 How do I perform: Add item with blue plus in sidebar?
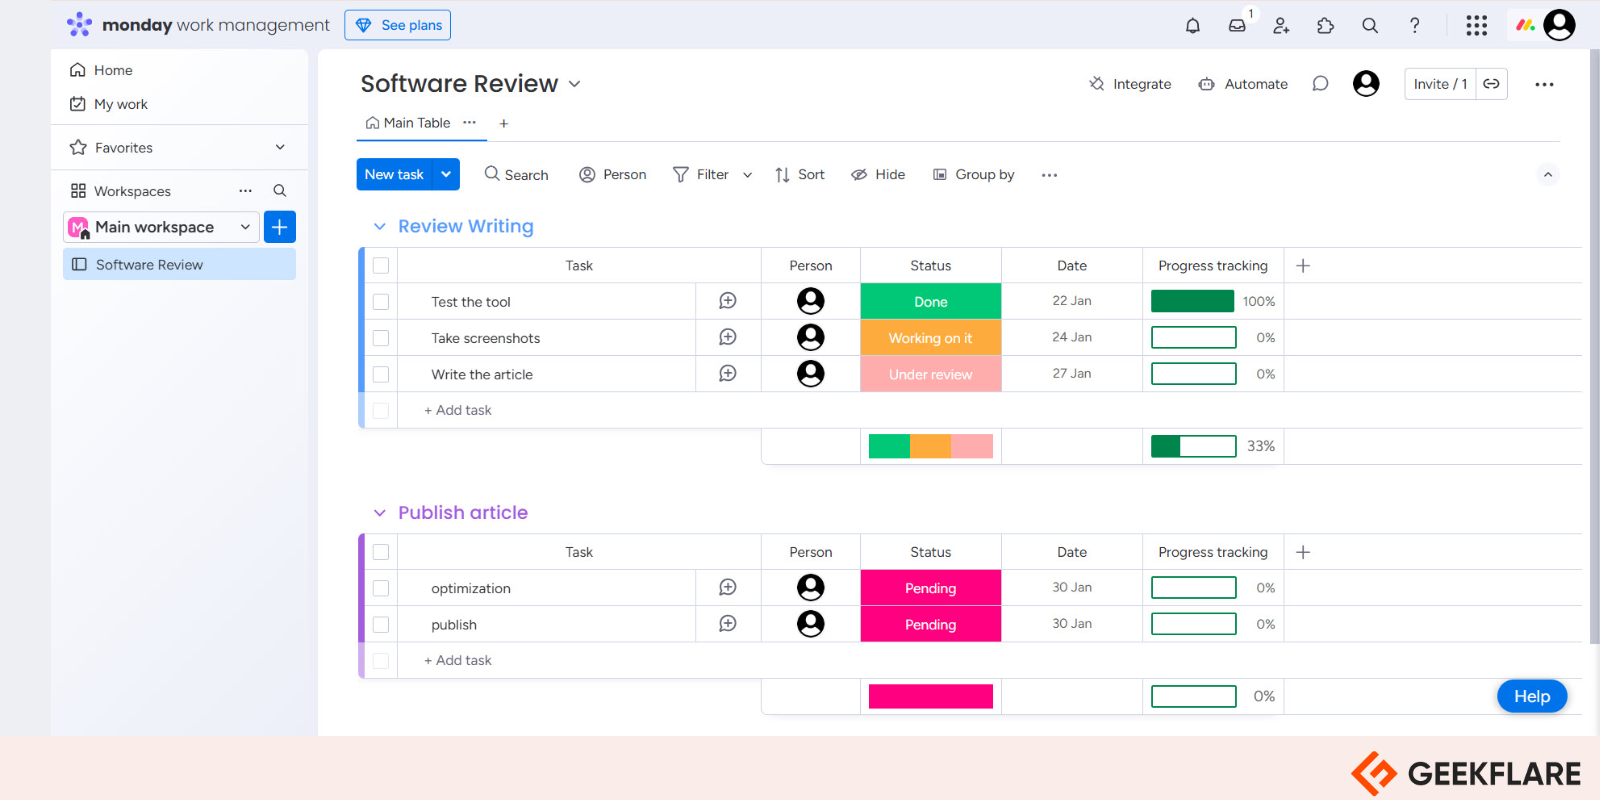click(280, 227)
